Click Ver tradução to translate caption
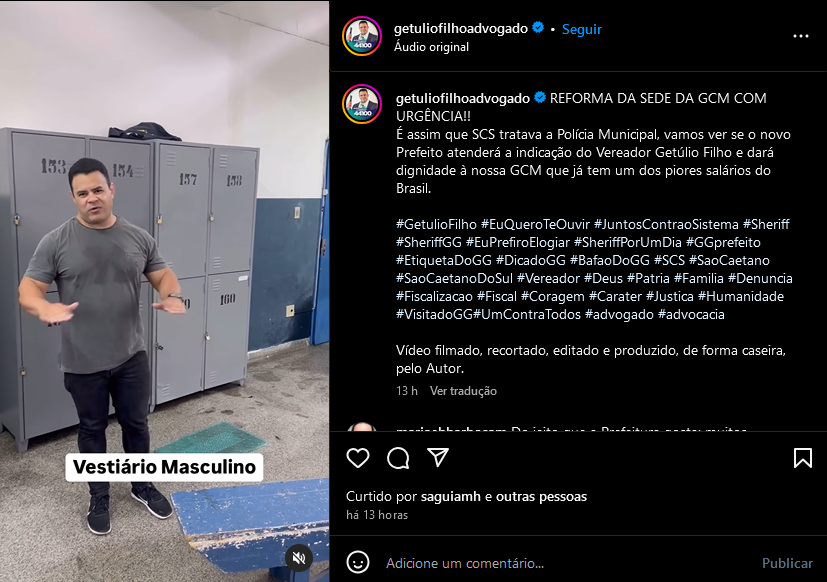 [x=463, y=391]
